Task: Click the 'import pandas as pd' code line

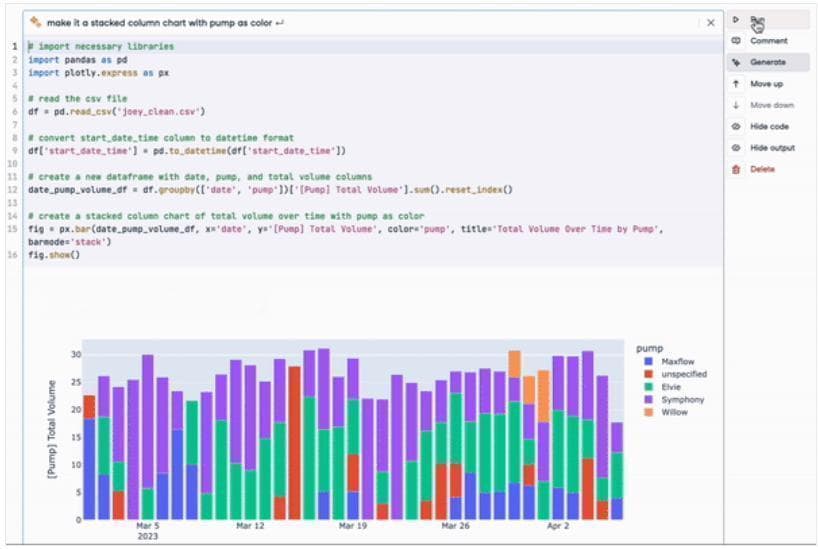Action: pos(78,59)
